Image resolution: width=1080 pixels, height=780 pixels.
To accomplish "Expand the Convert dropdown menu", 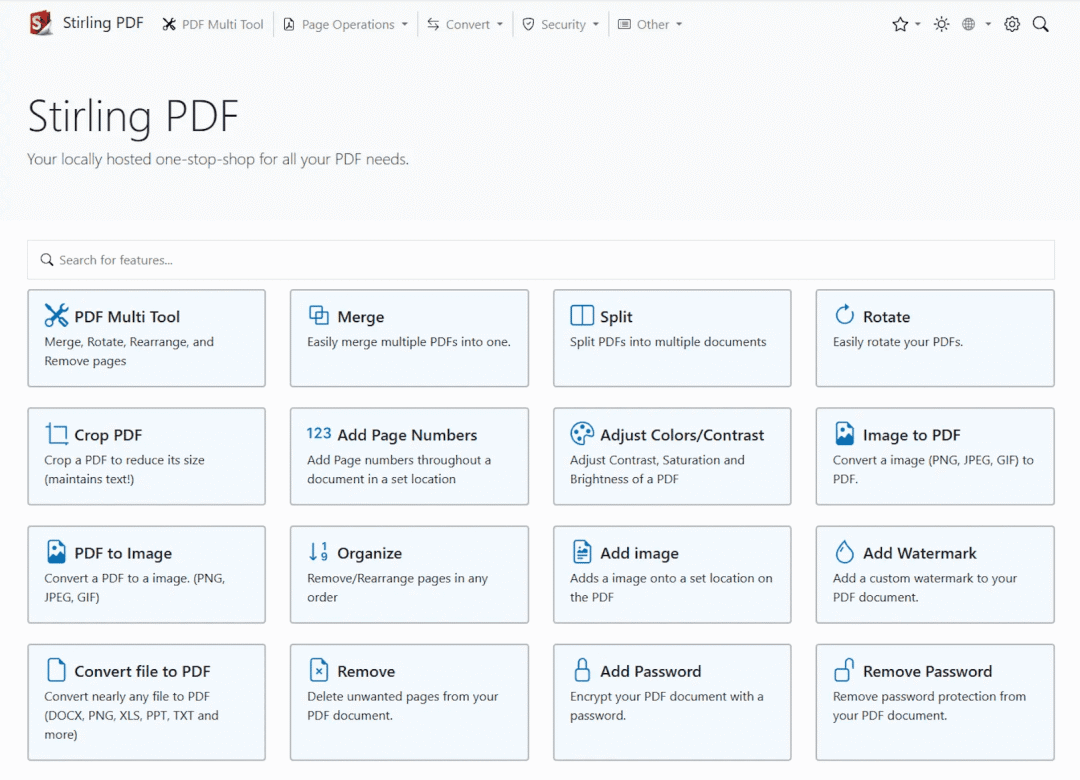I will click(465, 24).
